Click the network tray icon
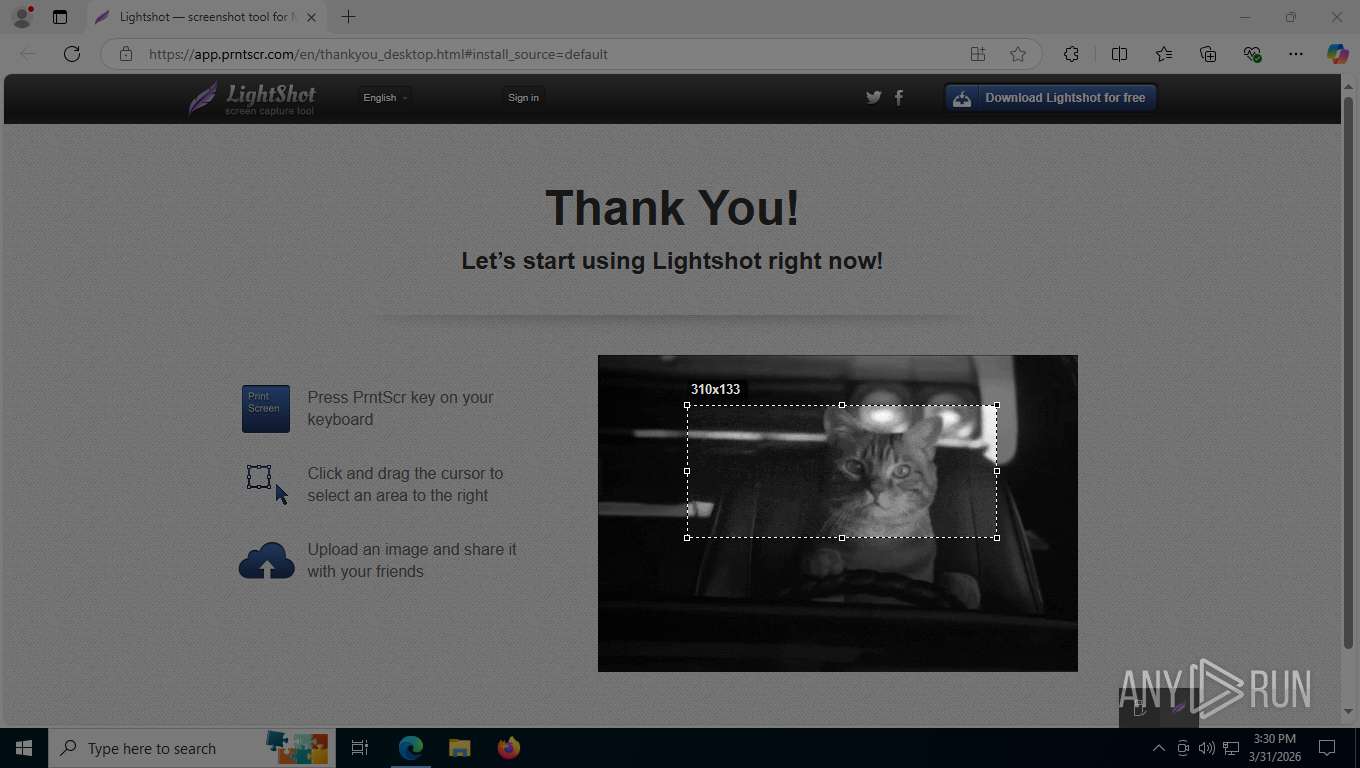1360x768 pixels. click(x=1231, y=748)
